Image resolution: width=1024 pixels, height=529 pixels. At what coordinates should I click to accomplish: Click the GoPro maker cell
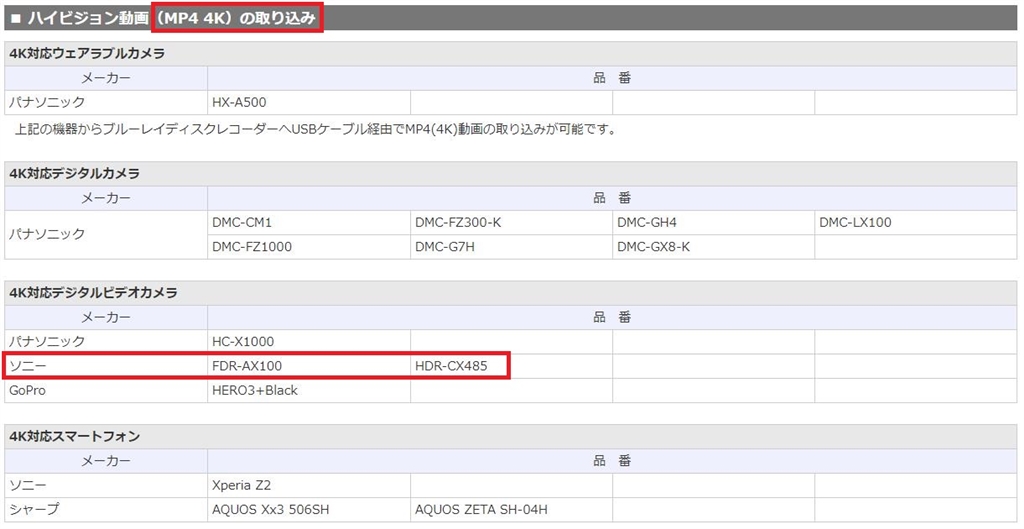[x=106, y=391]
